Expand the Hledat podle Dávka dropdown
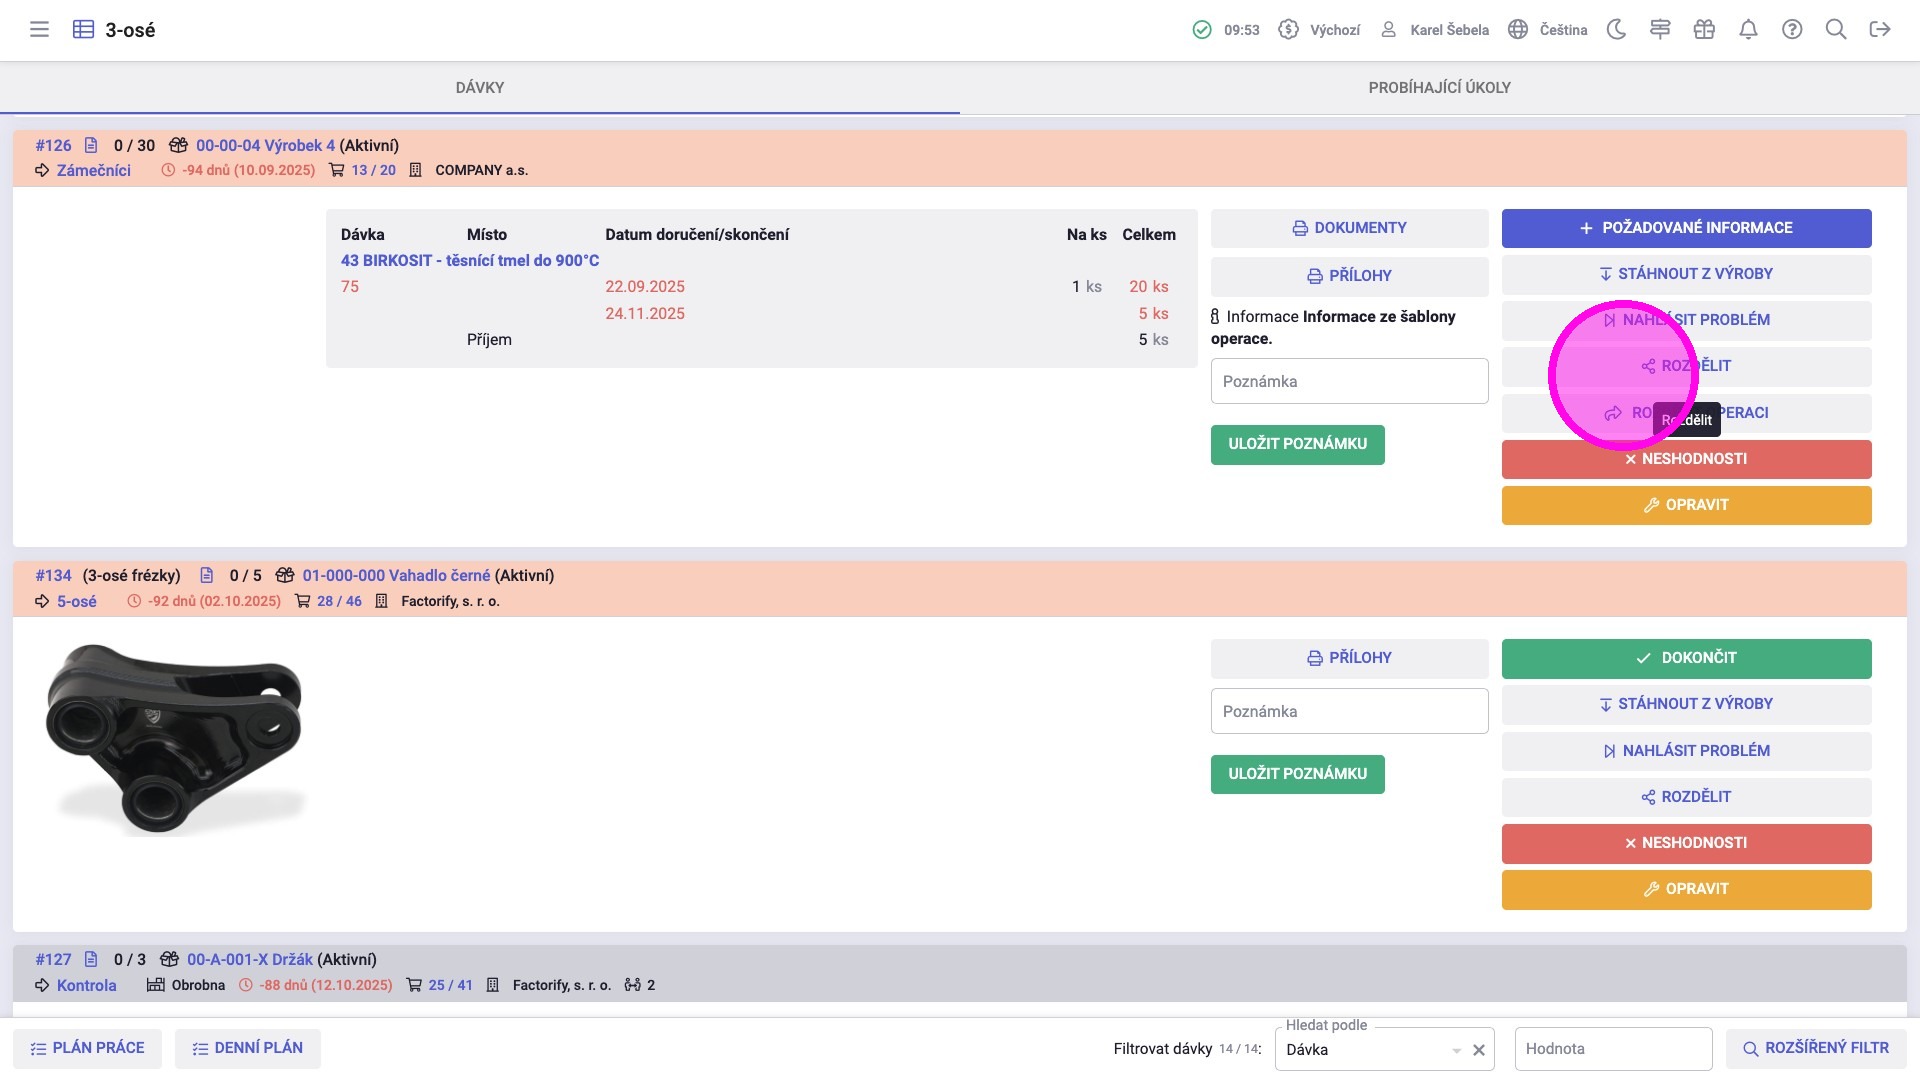 tap(1456, 1050)
